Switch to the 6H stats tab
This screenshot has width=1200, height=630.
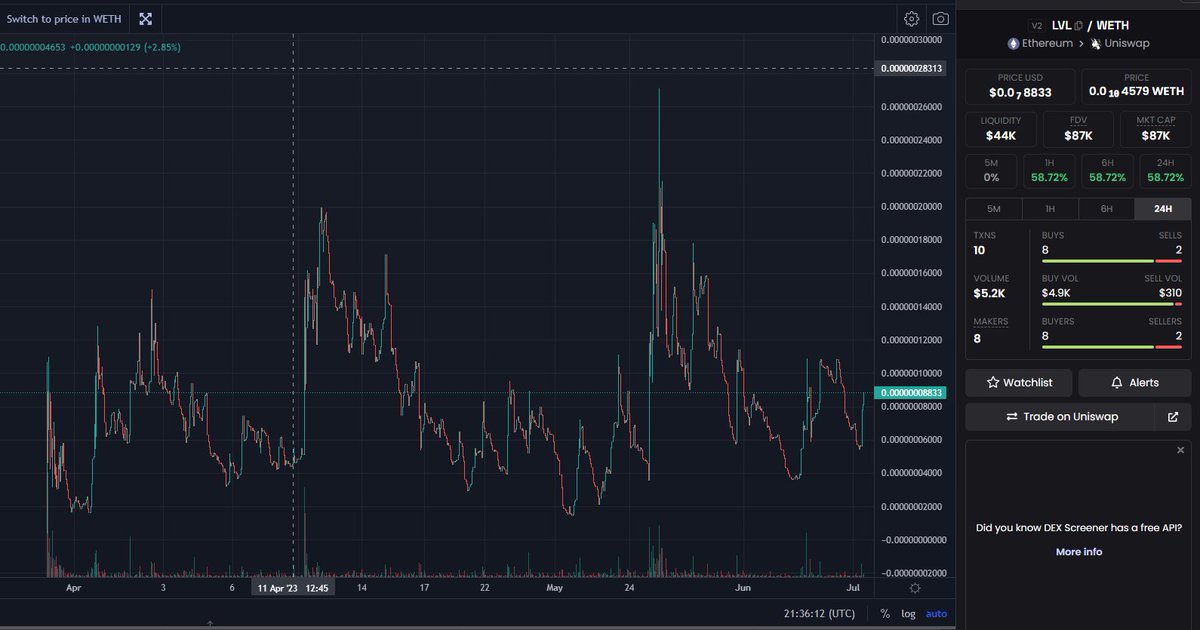click(1106, 208)
